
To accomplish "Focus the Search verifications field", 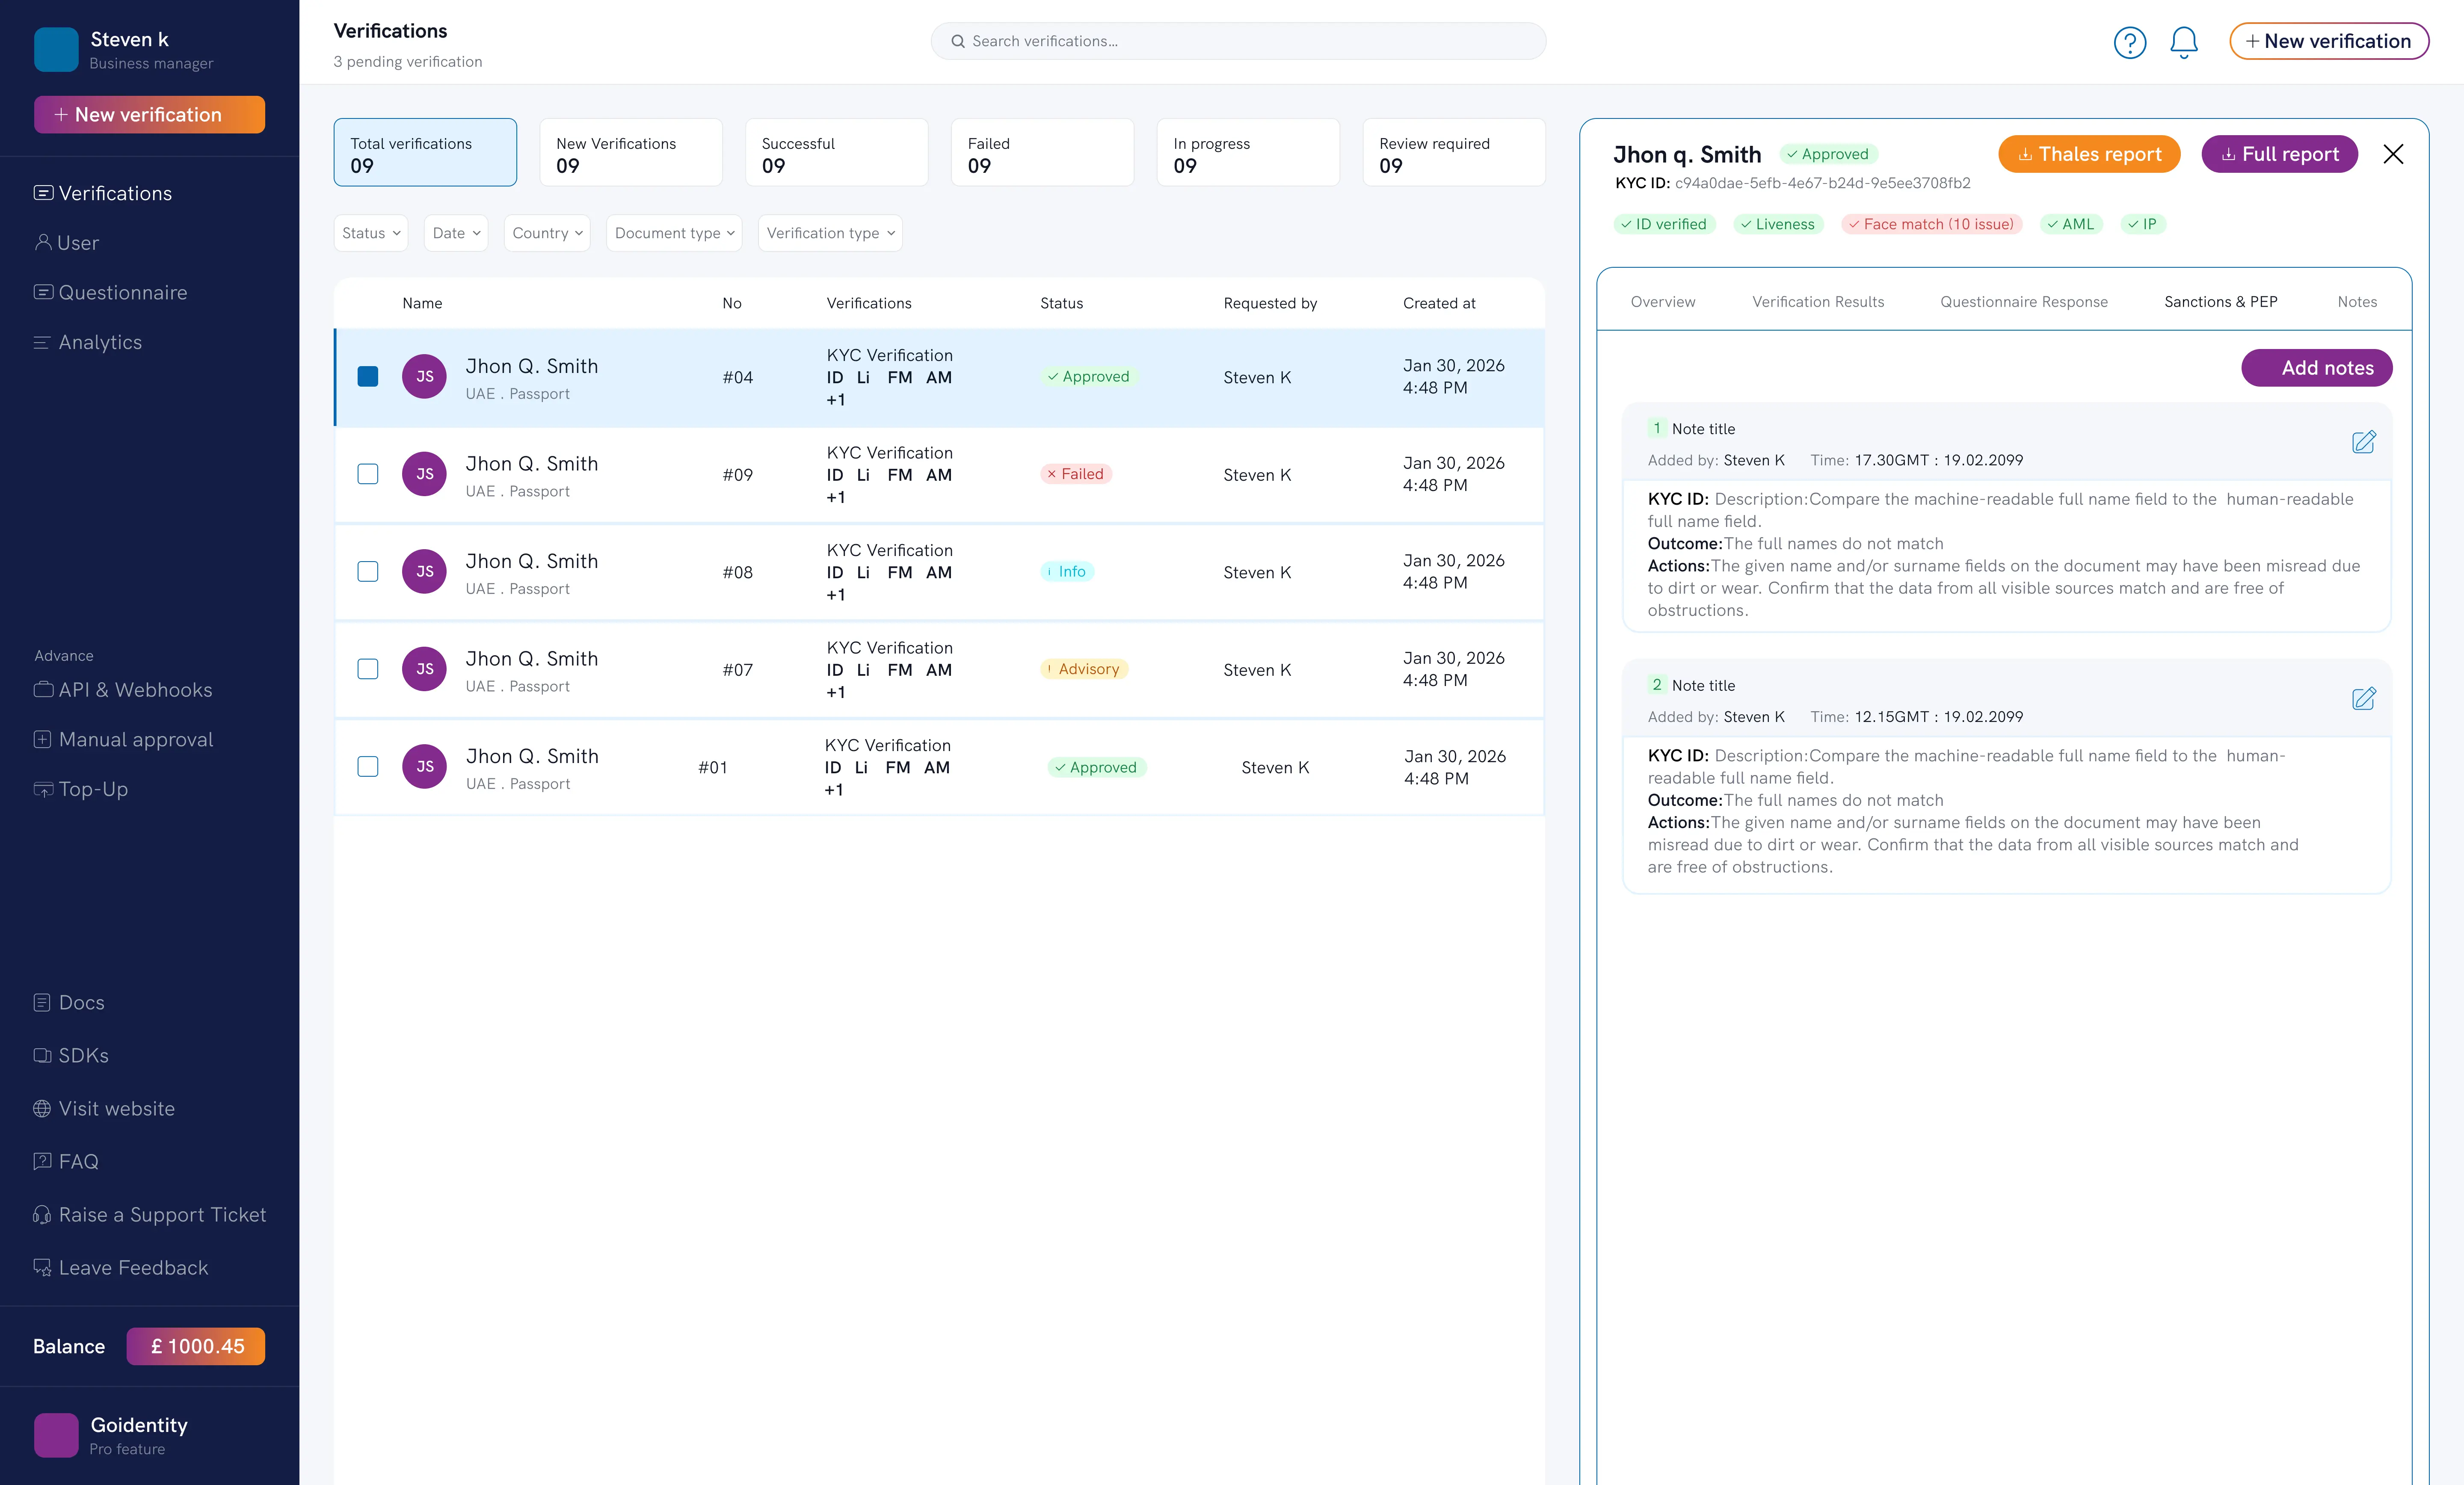I will (1238, 41).
